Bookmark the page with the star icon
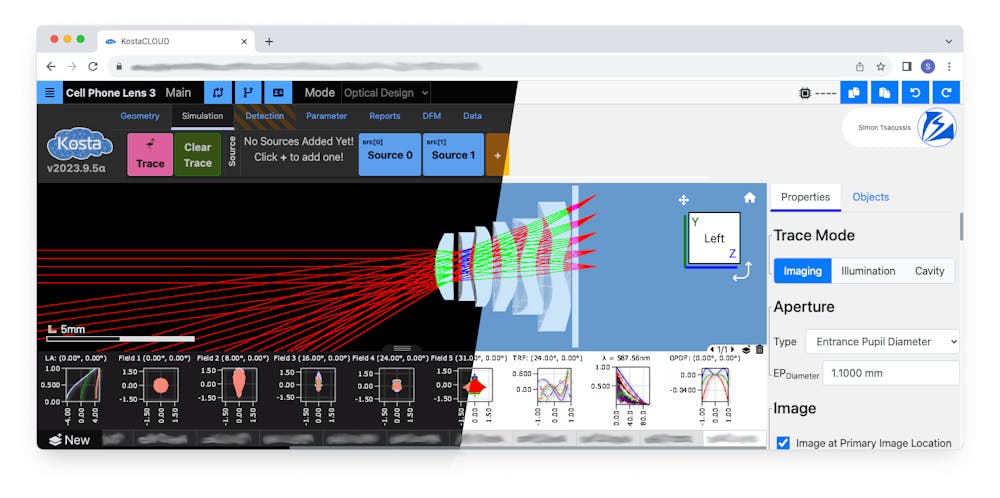 coord(881,66)
